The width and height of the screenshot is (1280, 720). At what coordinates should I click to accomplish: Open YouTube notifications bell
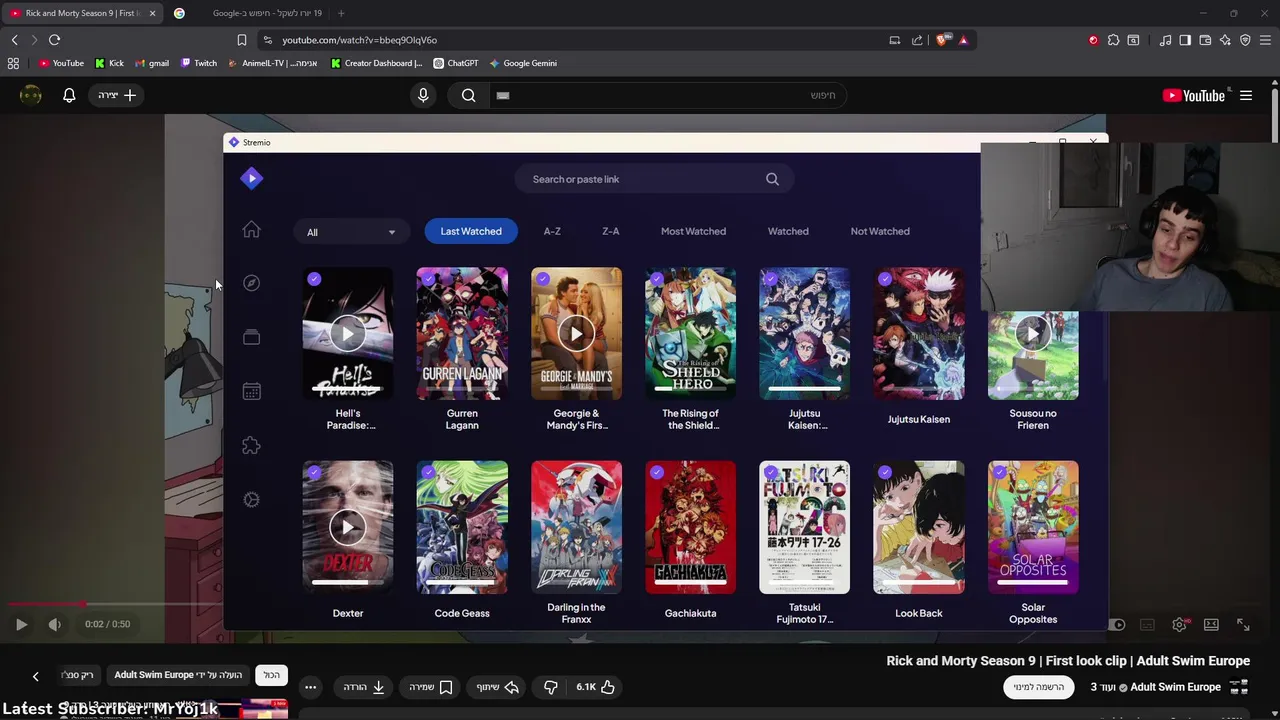pyautogui.click(x=69, y=95)
